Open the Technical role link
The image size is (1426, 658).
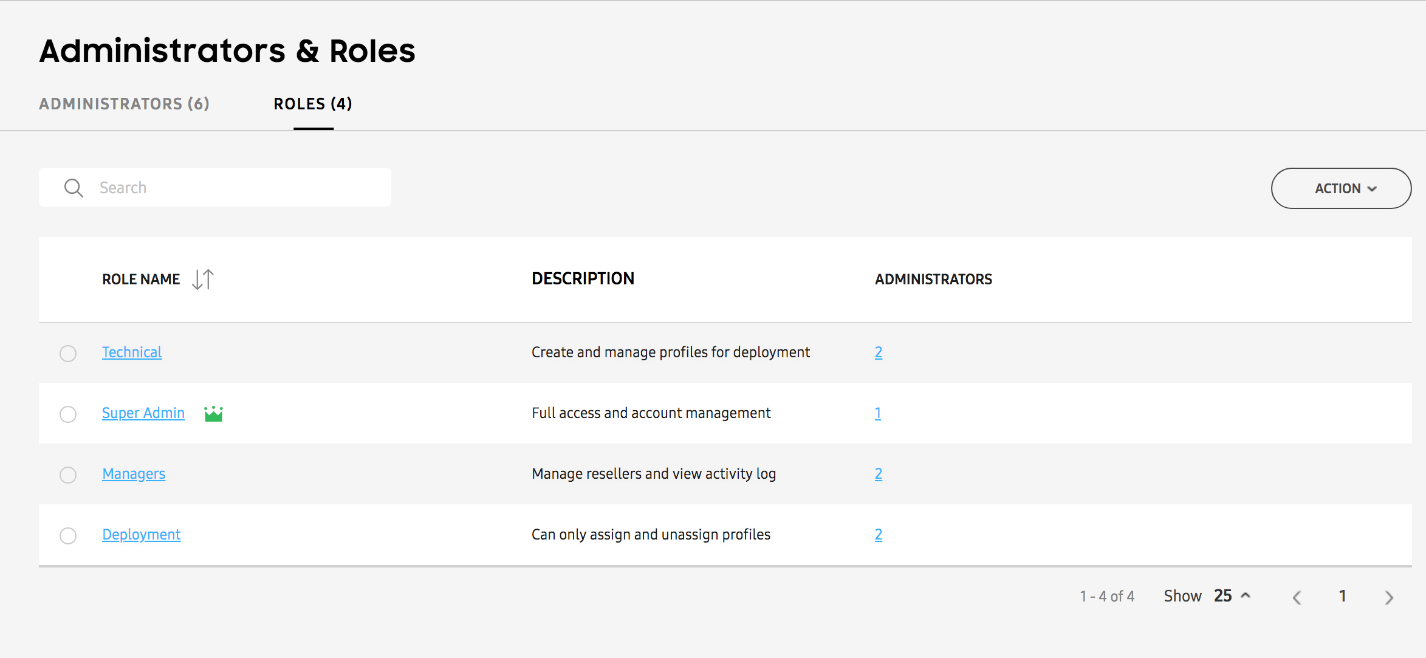tap(132, 352)
